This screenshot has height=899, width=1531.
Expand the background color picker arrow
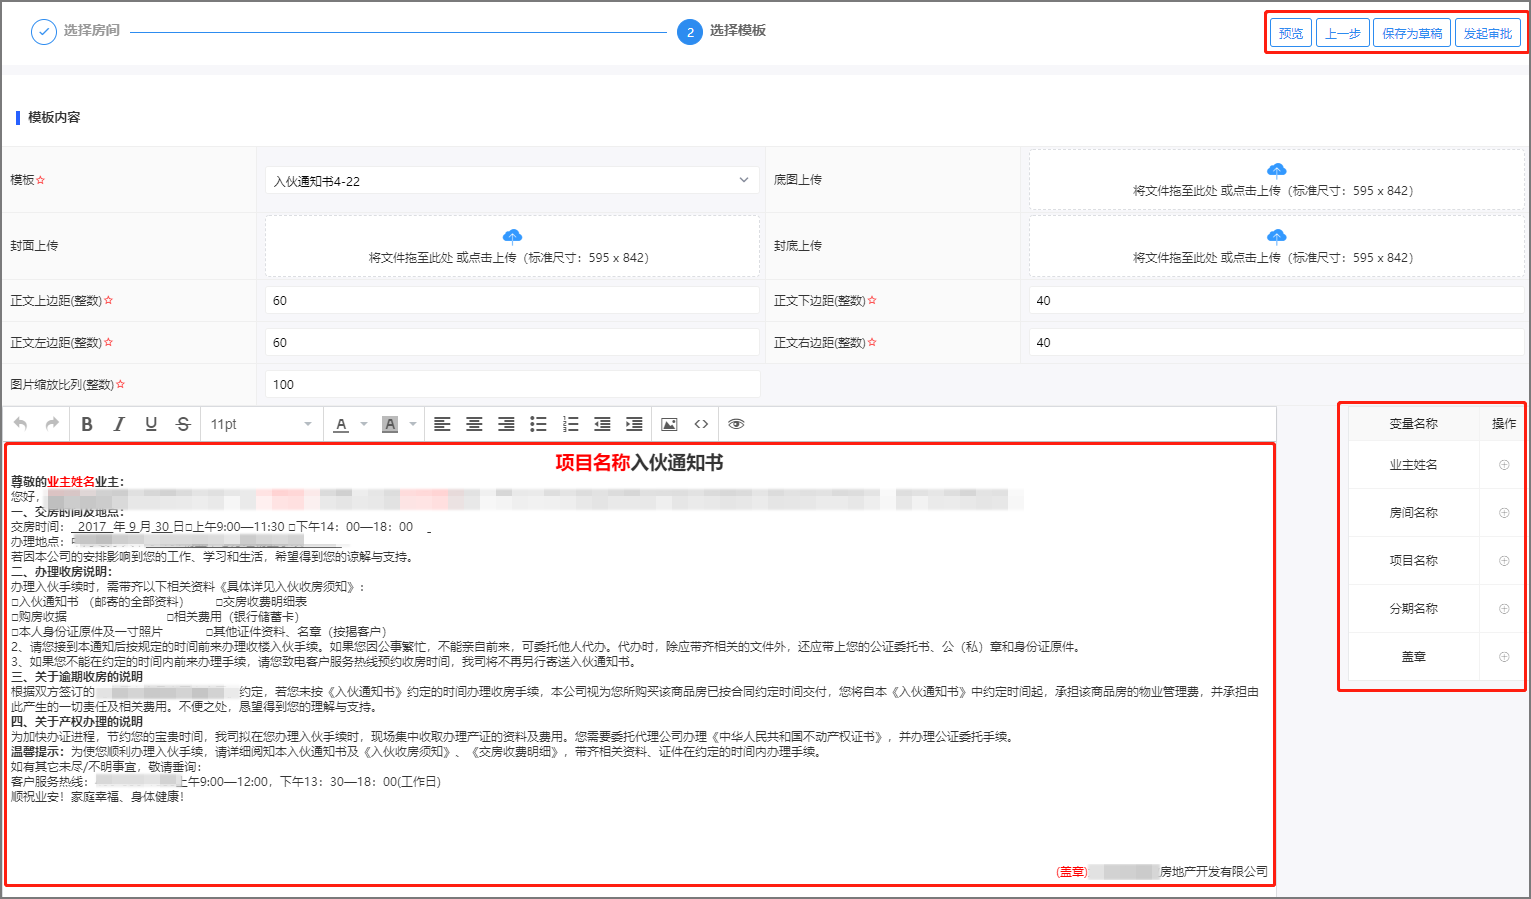point(413,424)
